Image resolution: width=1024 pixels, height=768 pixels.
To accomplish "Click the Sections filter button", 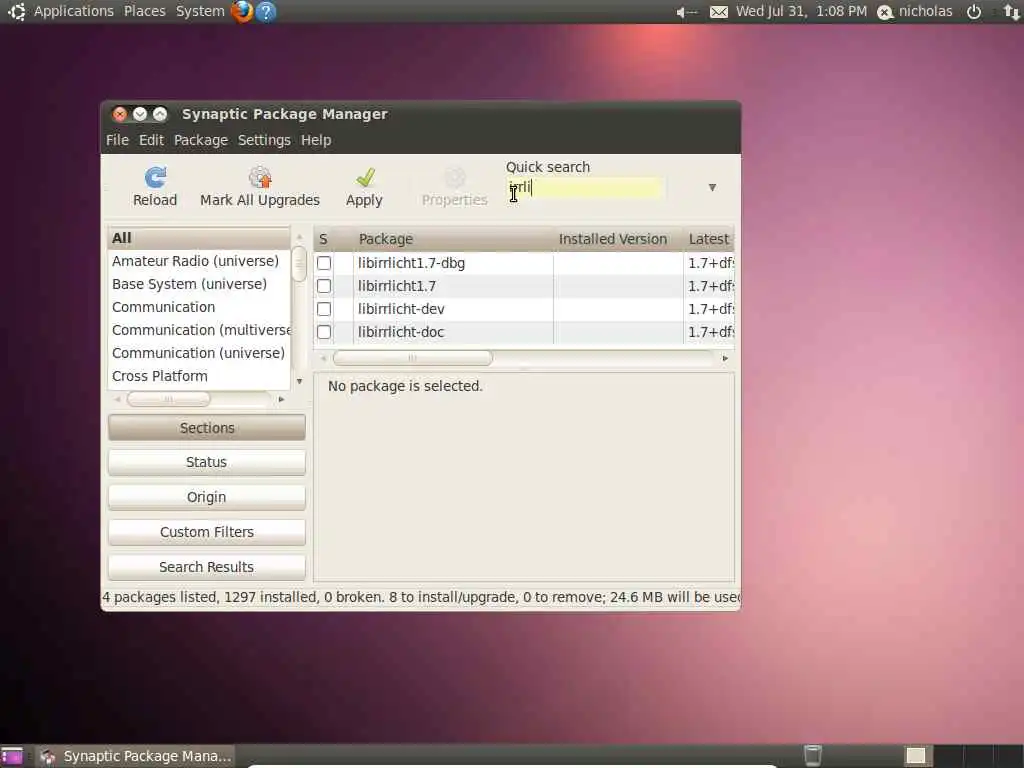I will [207, 428].
